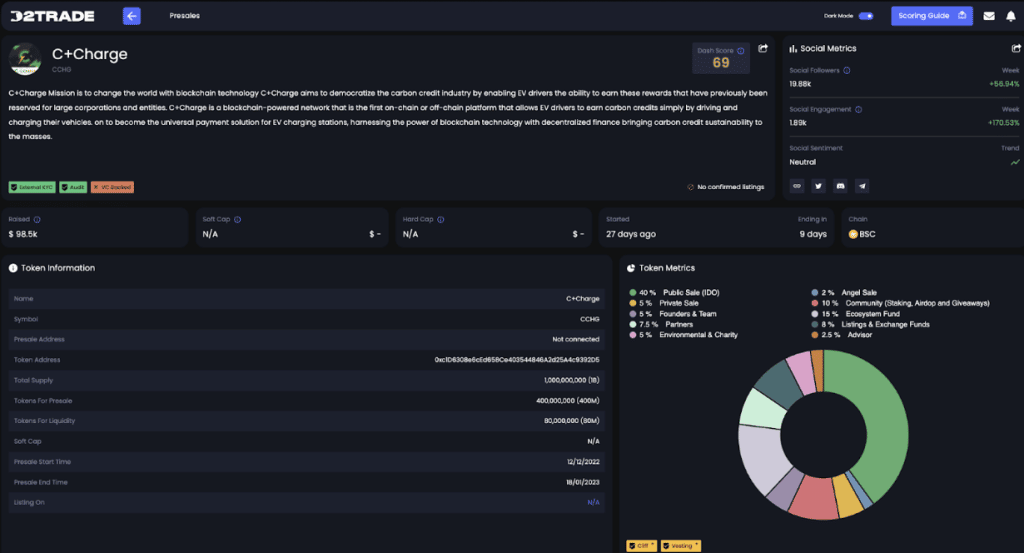The width and height of the screenshot is (1024, 553).
Task: Click the Public Sale (IDO) legend swatch
Action: (x=633, y=292)
